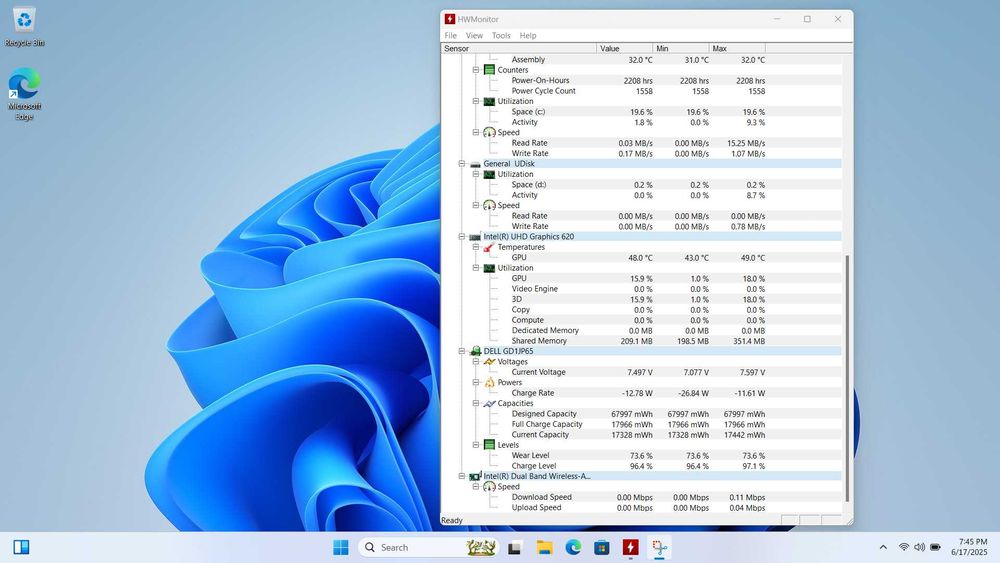Collapse the General UDisk device node
Image resolution: width=1000 pixels, height=563 pixels.
pyautogui.click(x=462, y=164)
